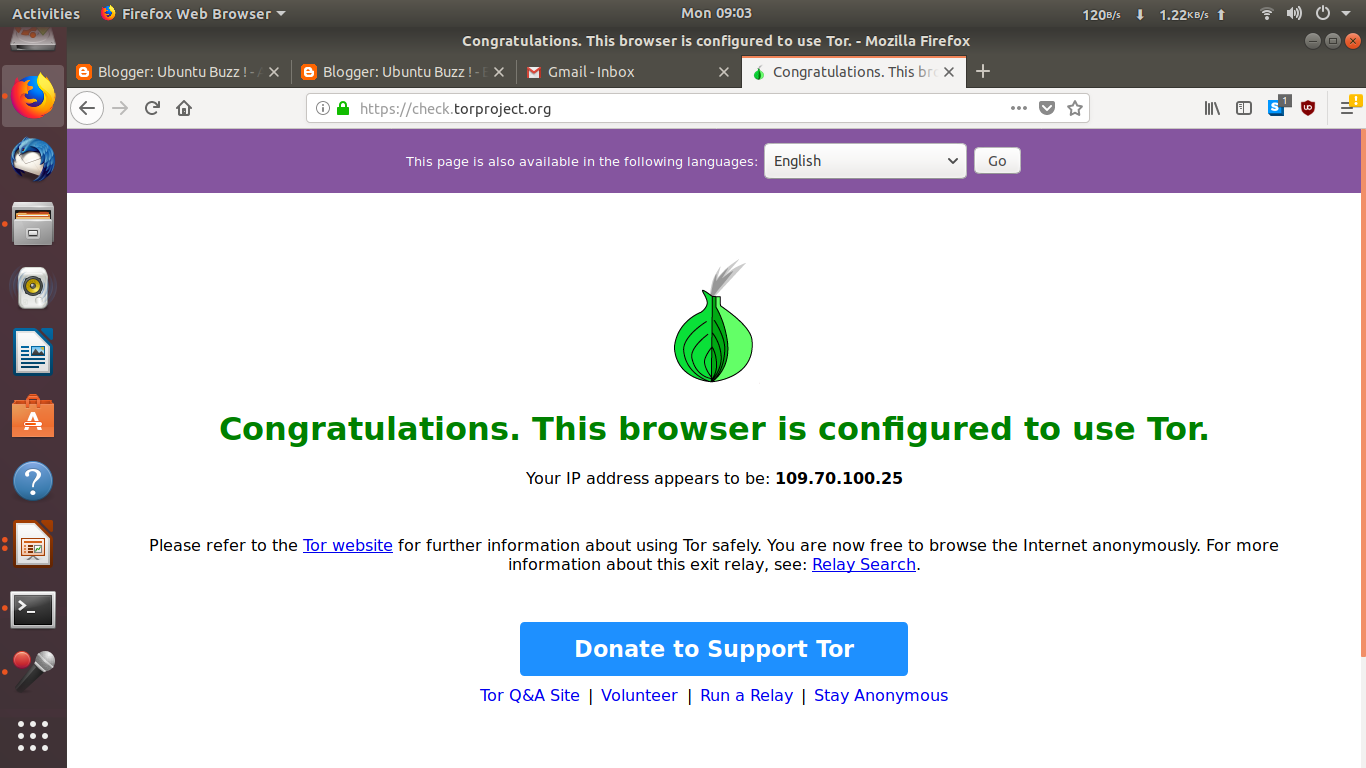
Task: Open a new tab with plus button
Action: 983,71
